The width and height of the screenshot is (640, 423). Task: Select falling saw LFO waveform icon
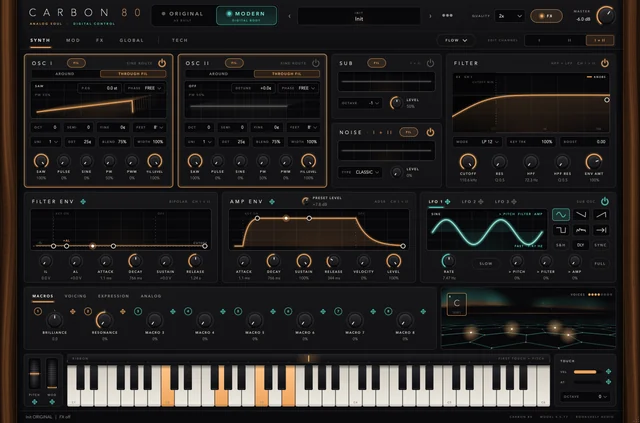point(581,215)
